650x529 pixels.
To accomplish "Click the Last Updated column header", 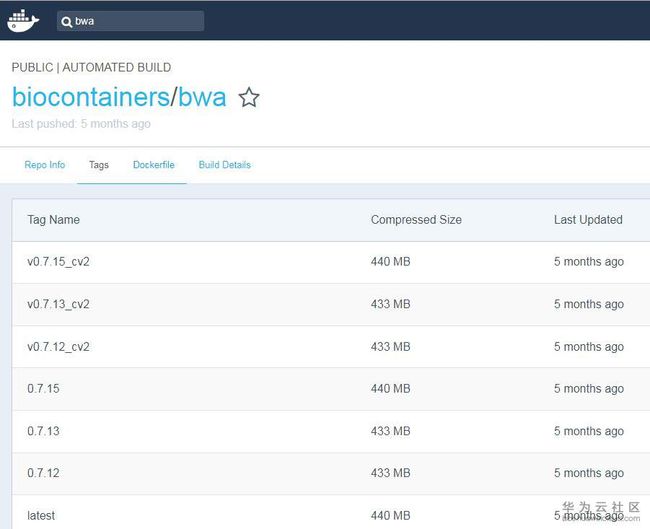I will click(588, 220).
